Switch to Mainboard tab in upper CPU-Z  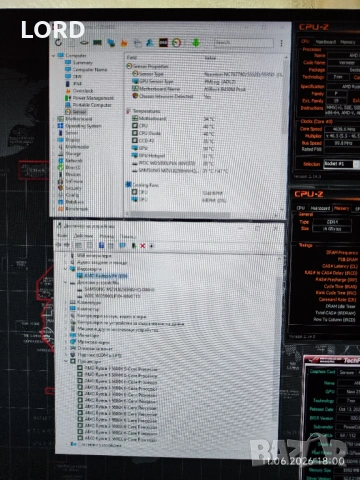[326, 42]
